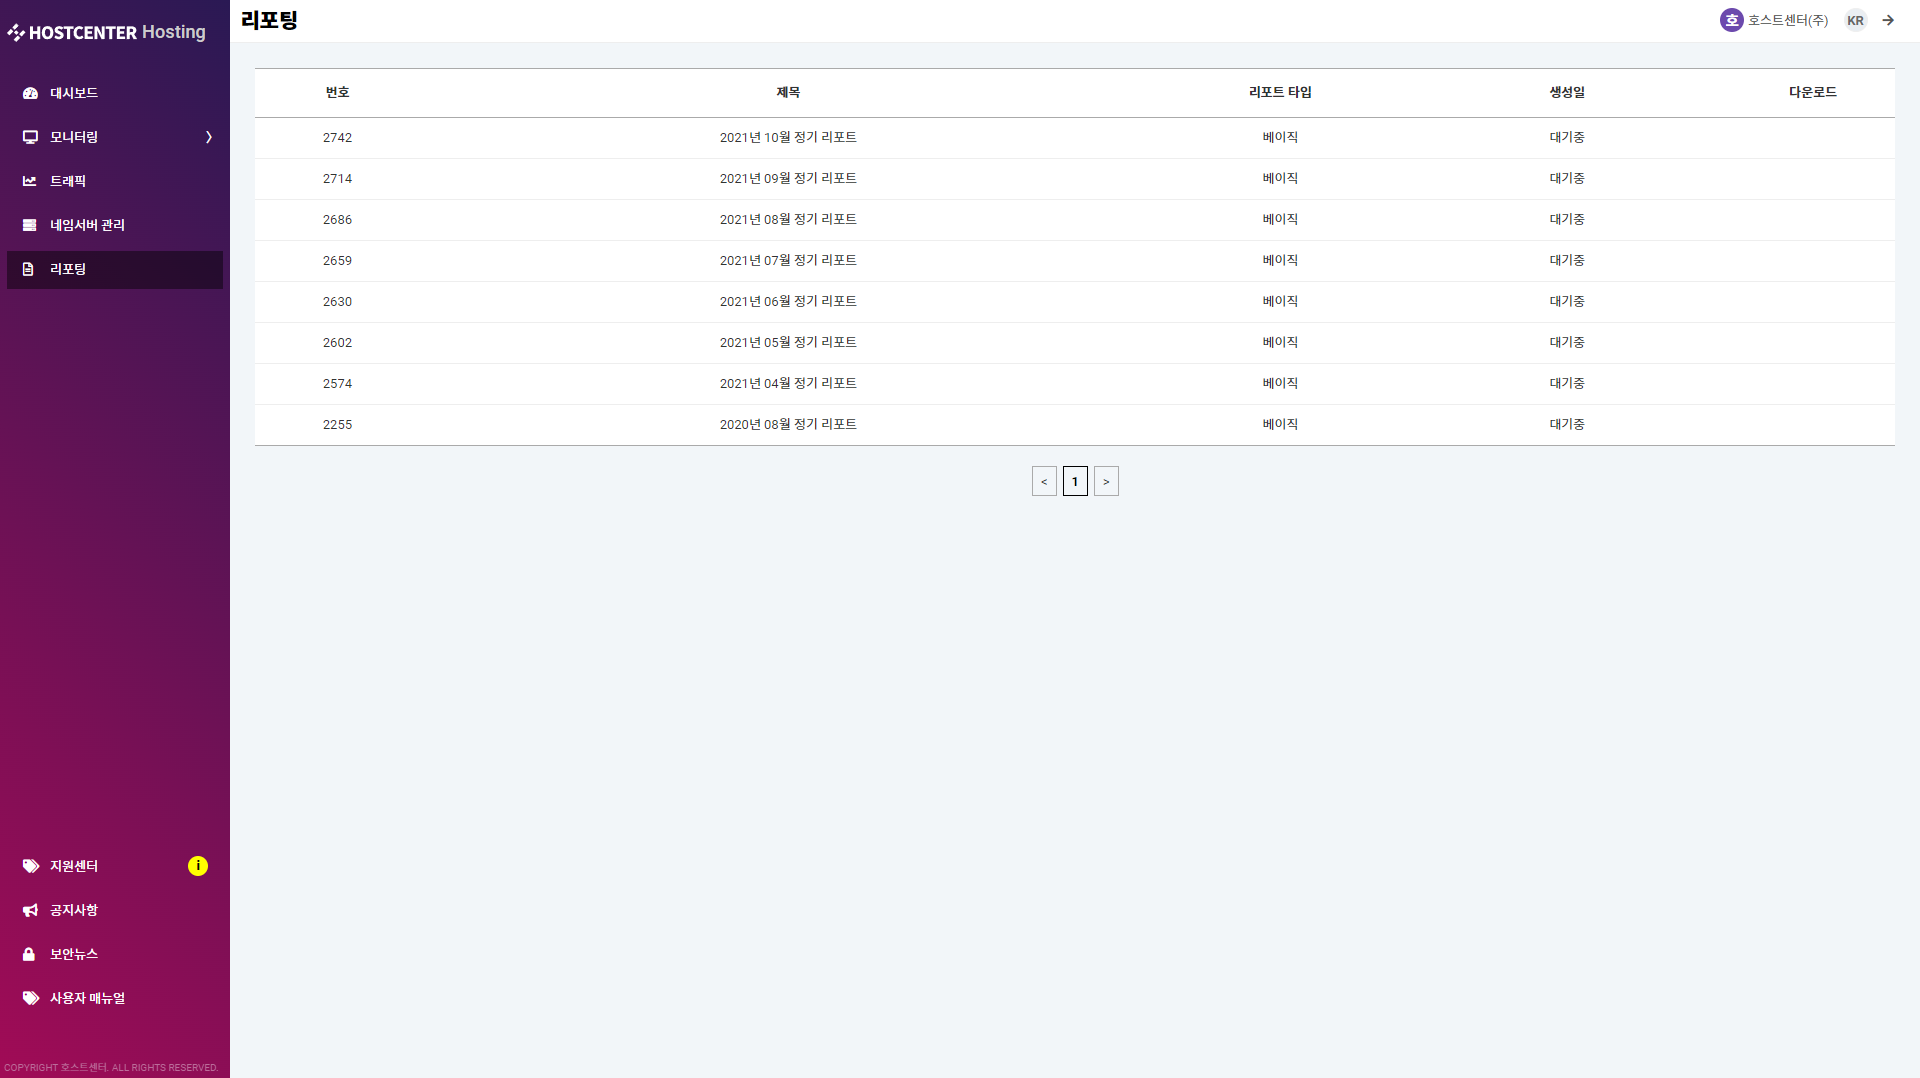Click the 공지사항 megaphone icon
This screenshot has width=1920, height=1078.
click(30, 910)
